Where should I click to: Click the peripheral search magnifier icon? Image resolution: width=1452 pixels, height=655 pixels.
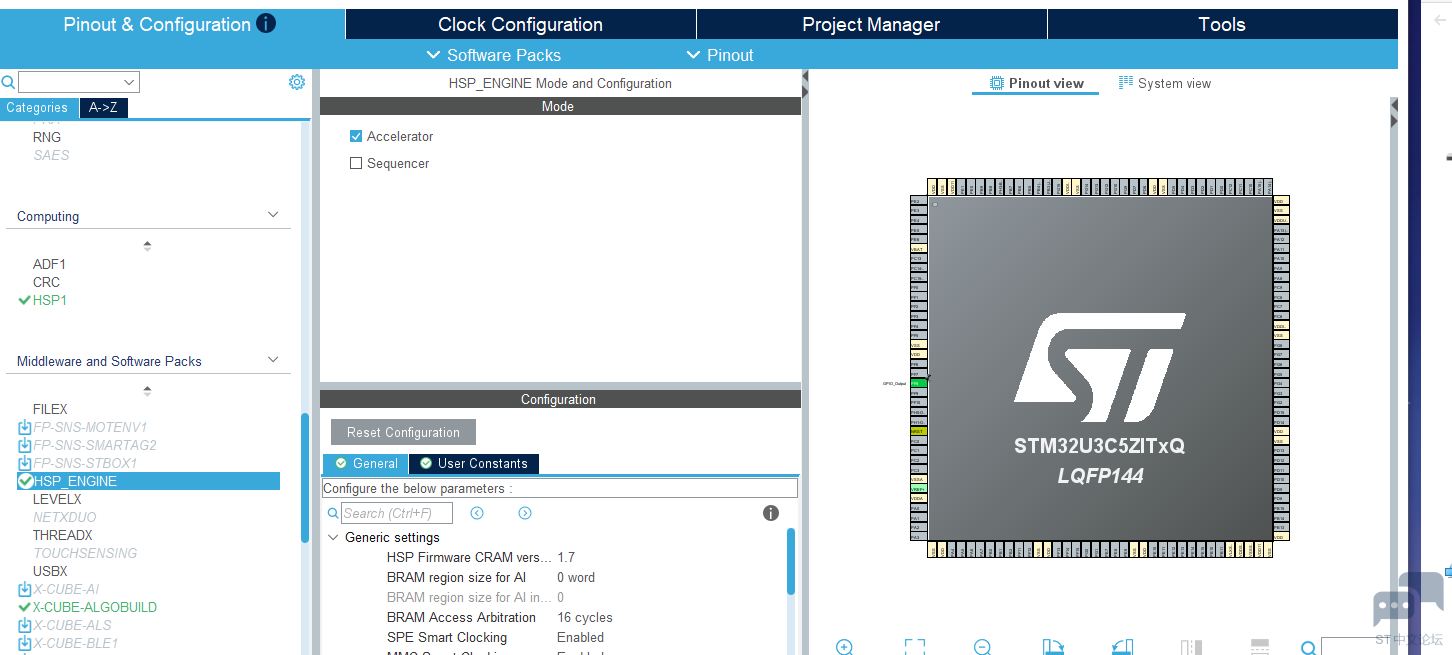coord(8,82)
